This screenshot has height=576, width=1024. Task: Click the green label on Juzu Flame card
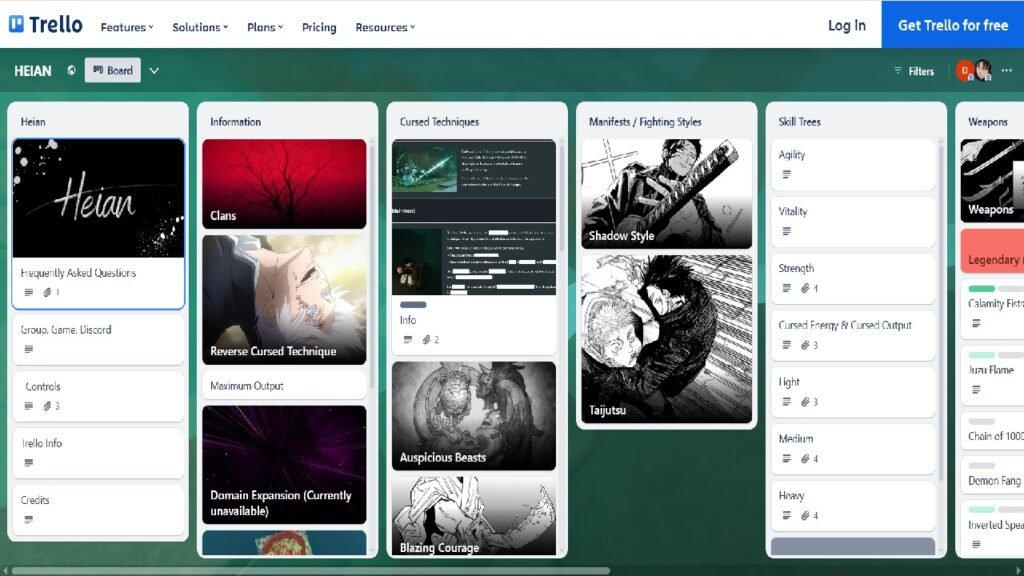click(x=982, y=355)
